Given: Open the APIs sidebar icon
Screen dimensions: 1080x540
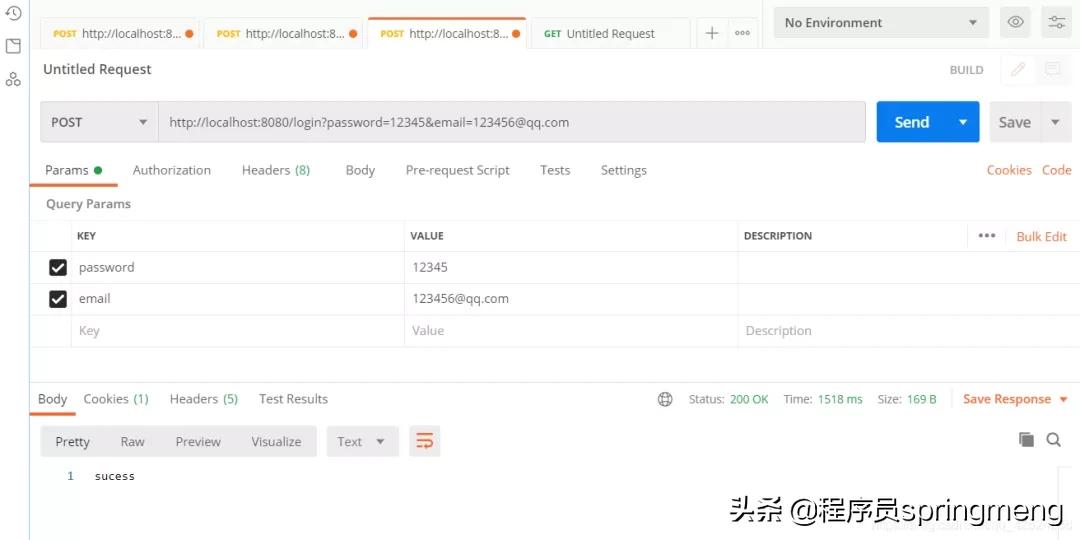Looking at the screenshot, I should coord(13,79).
